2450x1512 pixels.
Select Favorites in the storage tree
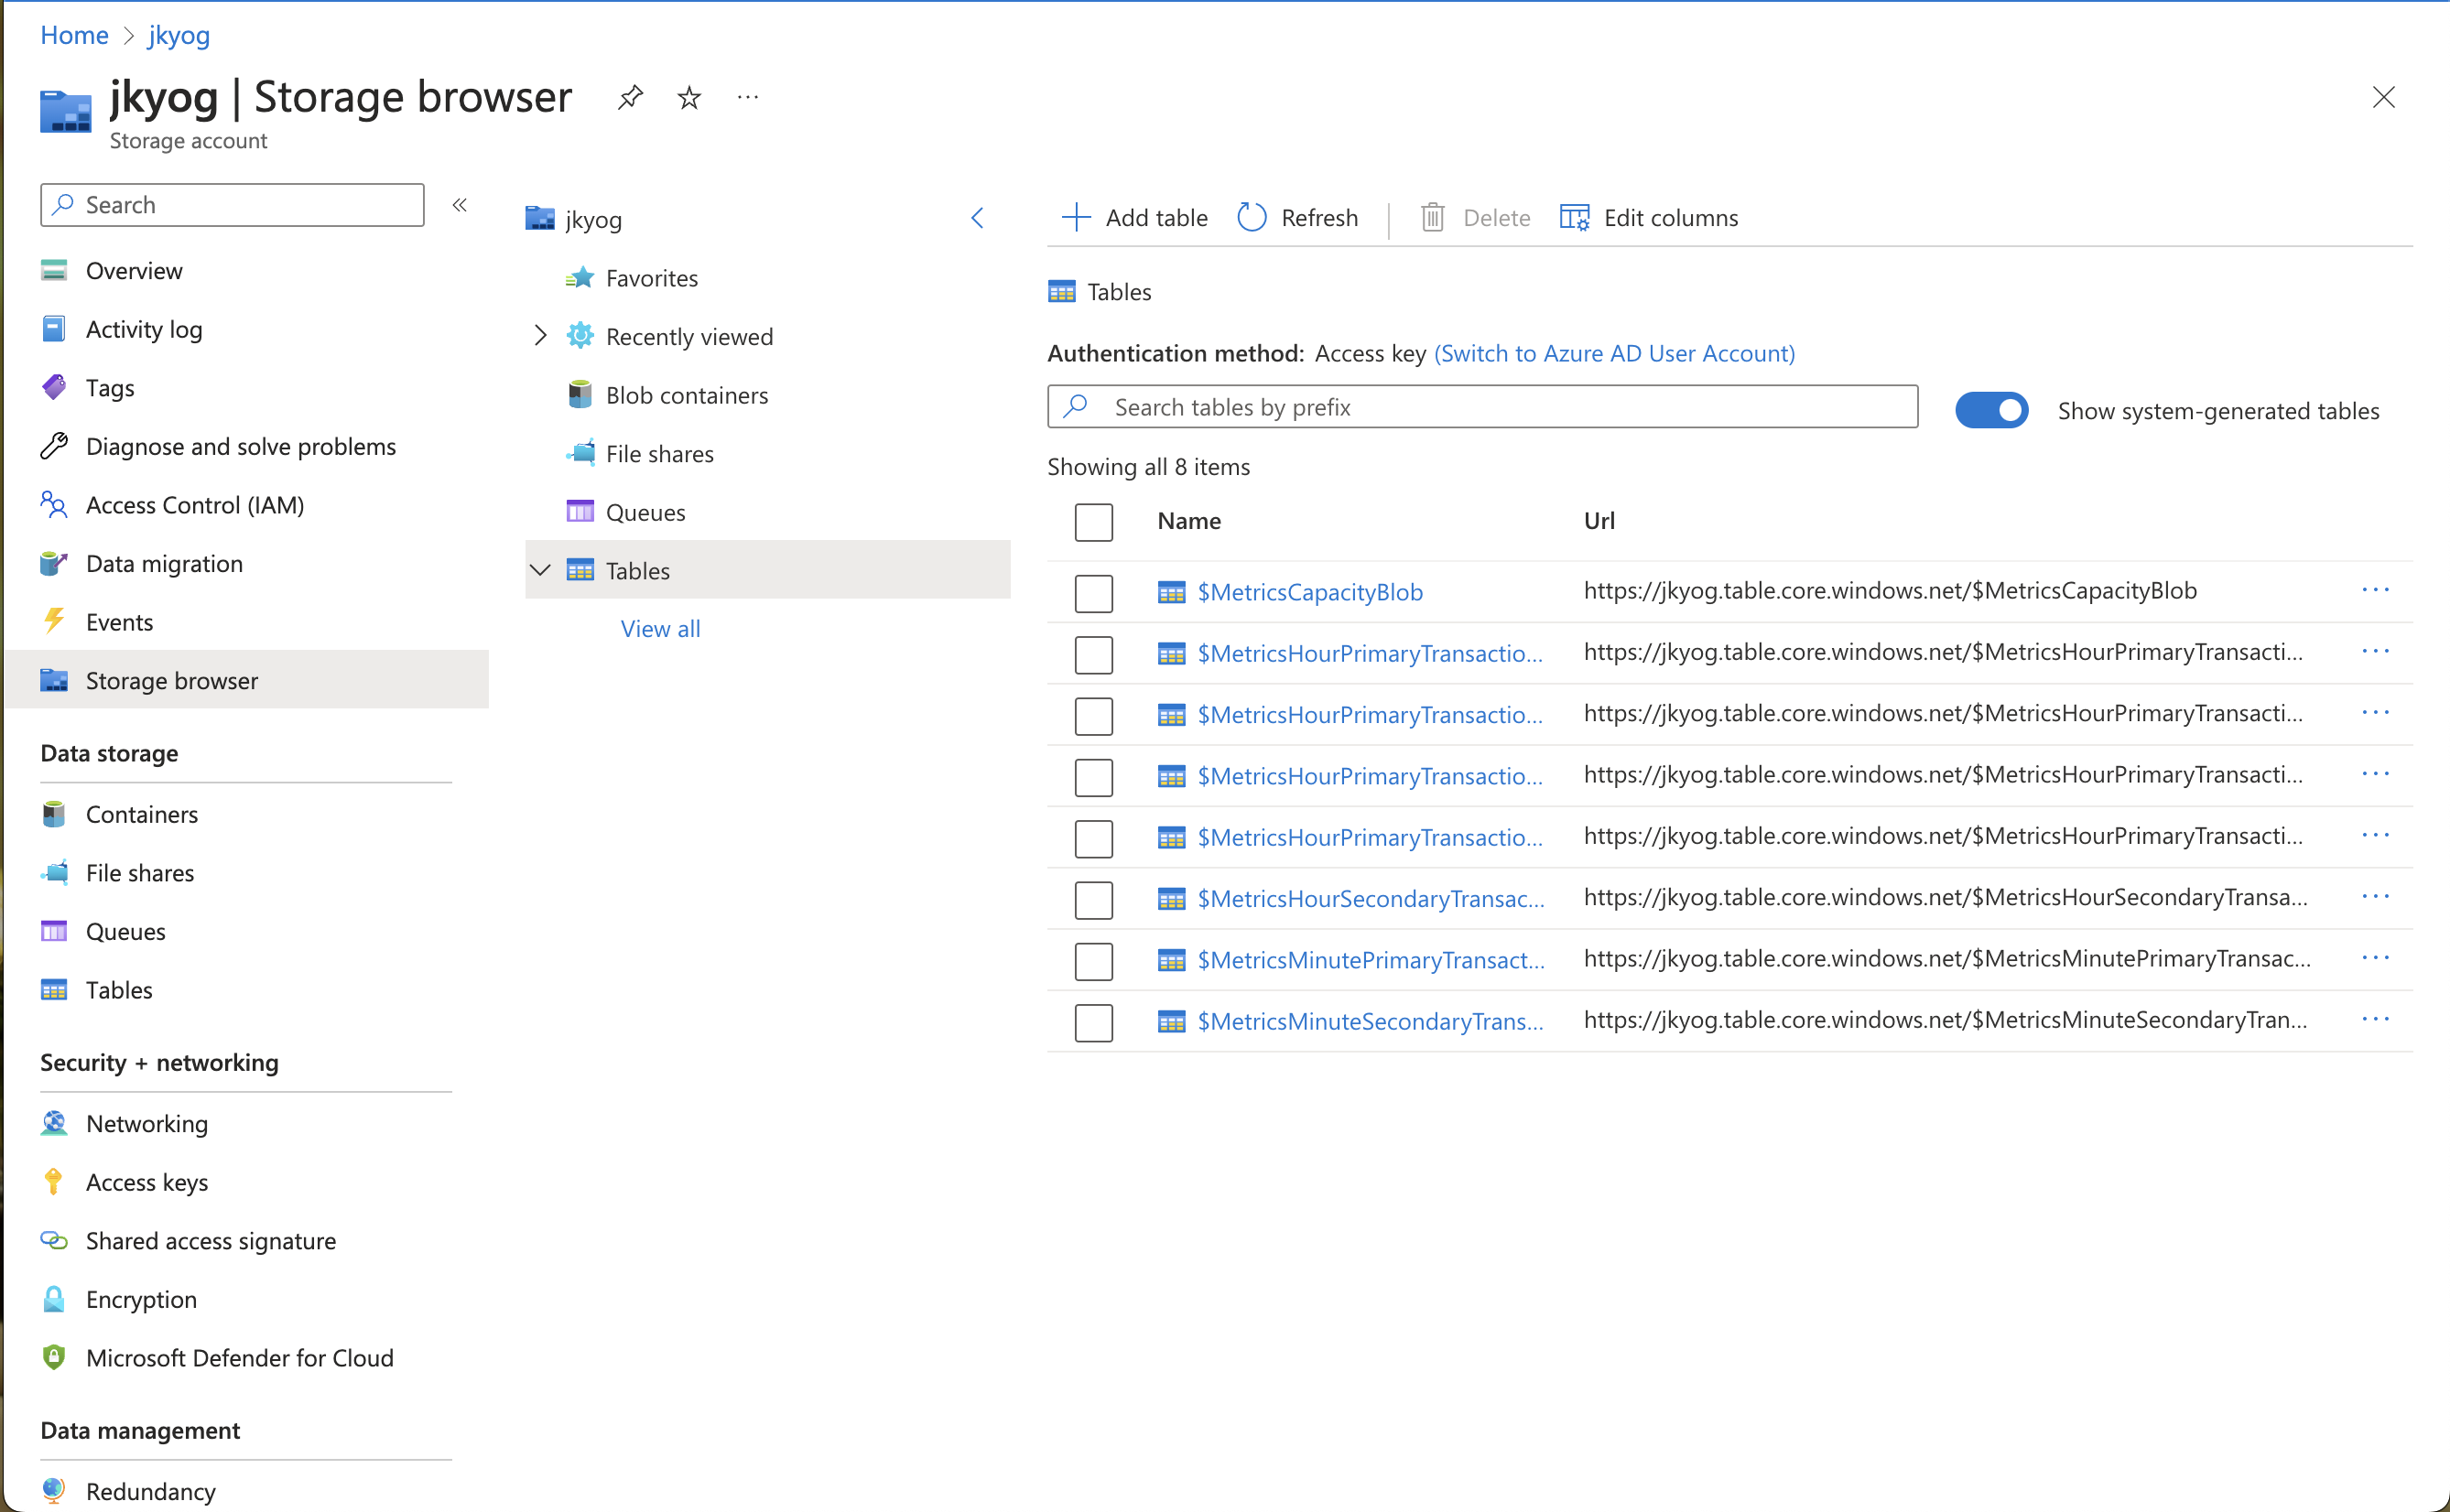point(651,278)
